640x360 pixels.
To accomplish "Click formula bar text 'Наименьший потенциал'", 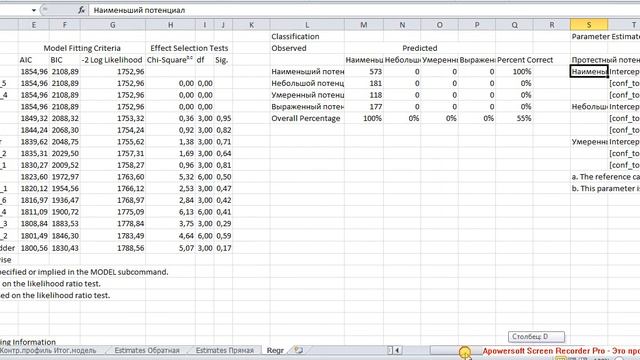I will 139,10.
